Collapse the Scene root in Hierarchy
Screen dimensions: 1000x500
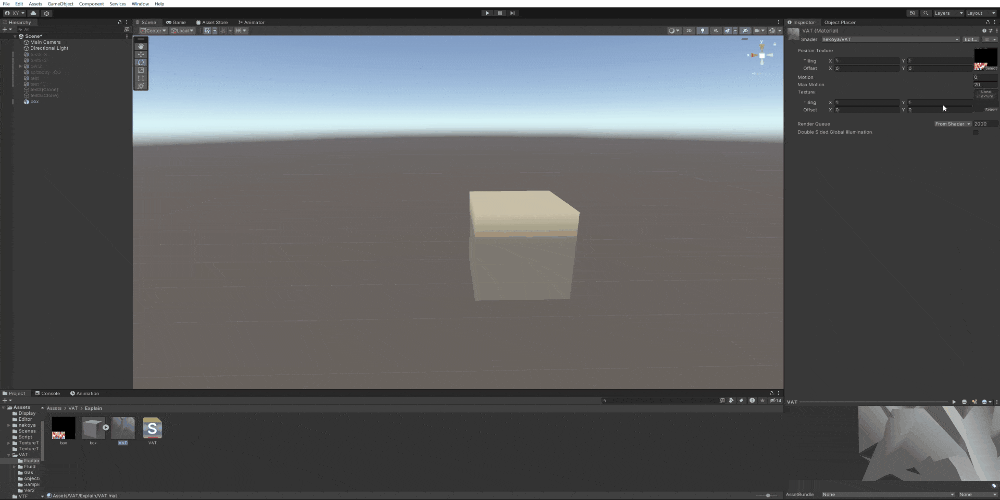click(x=15, y=36)
